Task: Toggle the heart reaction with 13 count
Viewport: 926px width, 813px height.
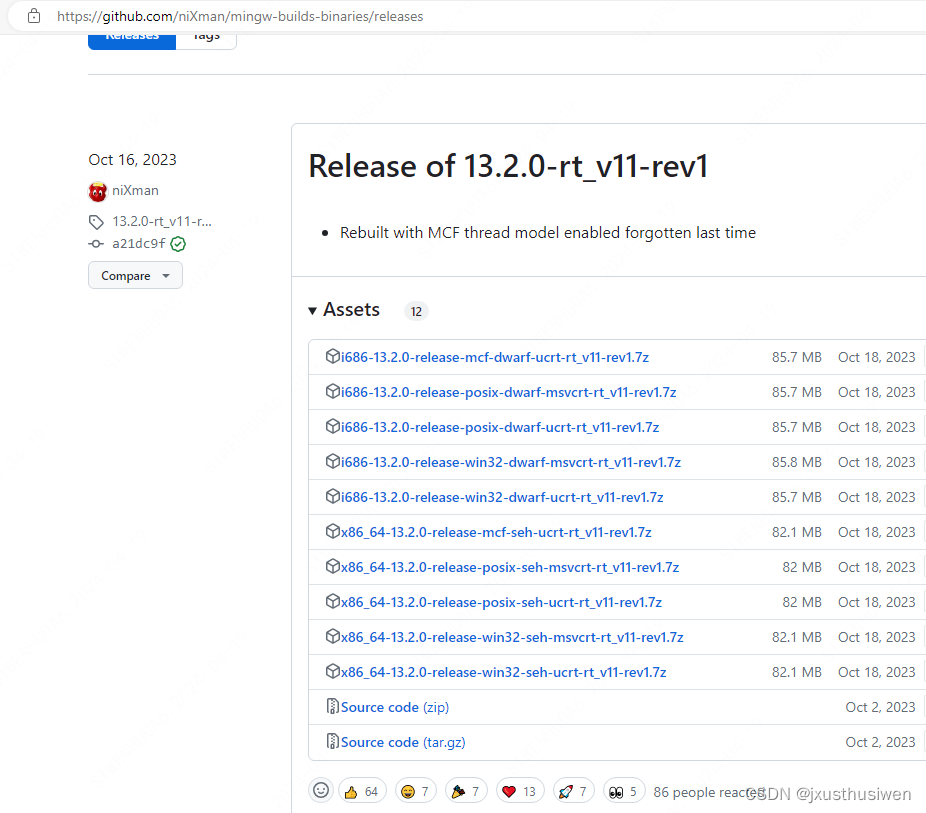Action: click(x=520, y=790)
